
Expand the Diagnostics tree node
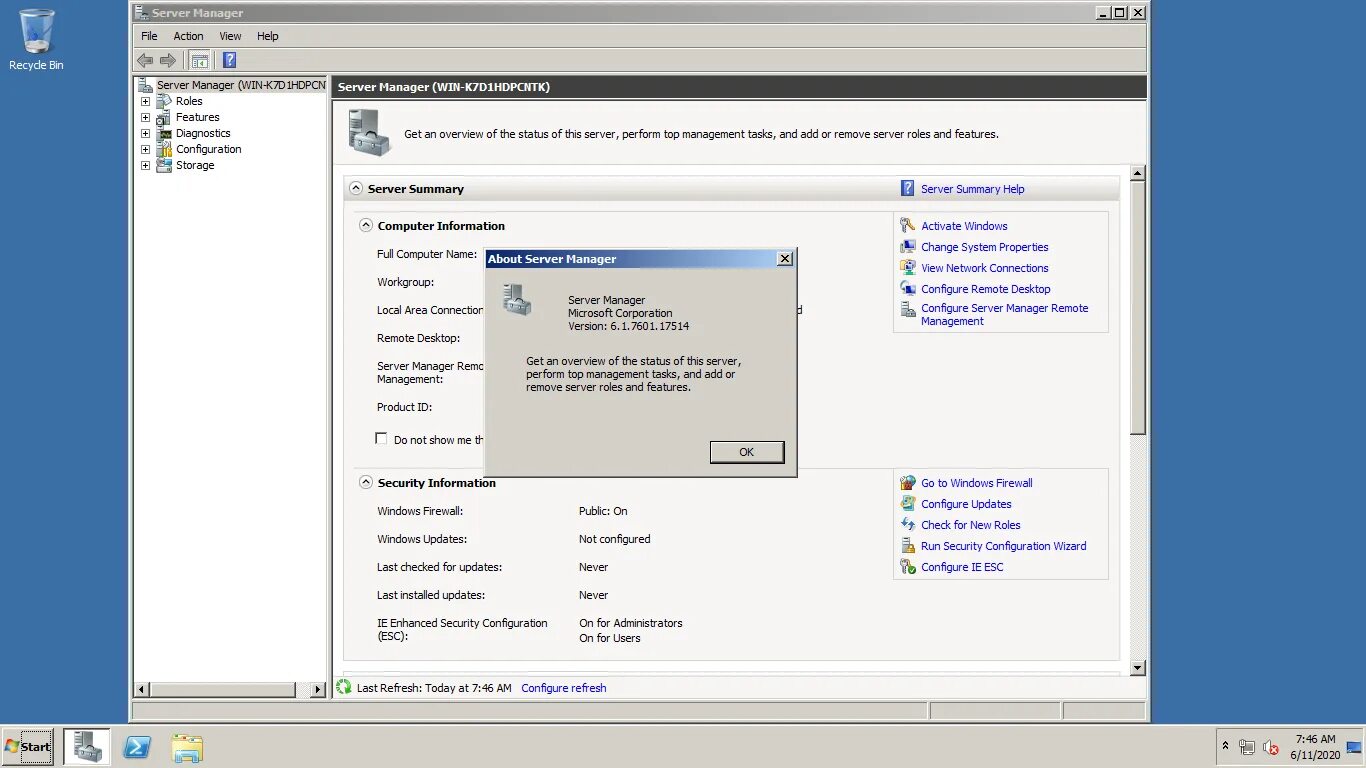pyautogui.click(x=145, y=133)
